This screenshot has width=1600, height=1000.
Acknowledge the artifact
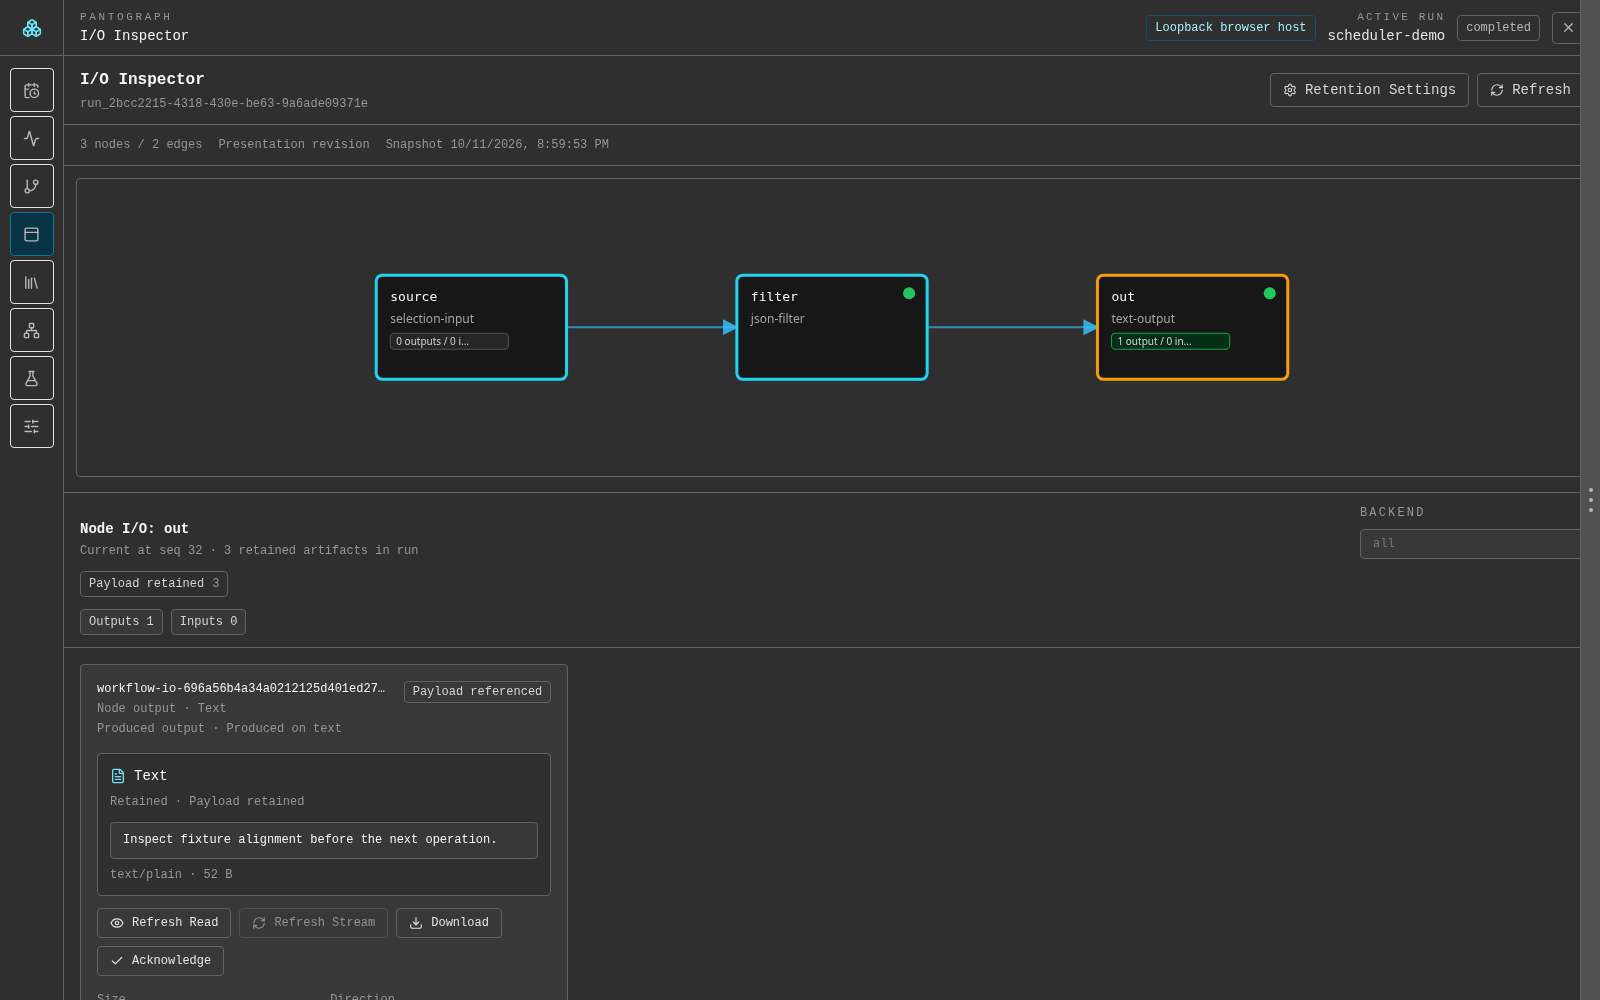coord(160,961)
